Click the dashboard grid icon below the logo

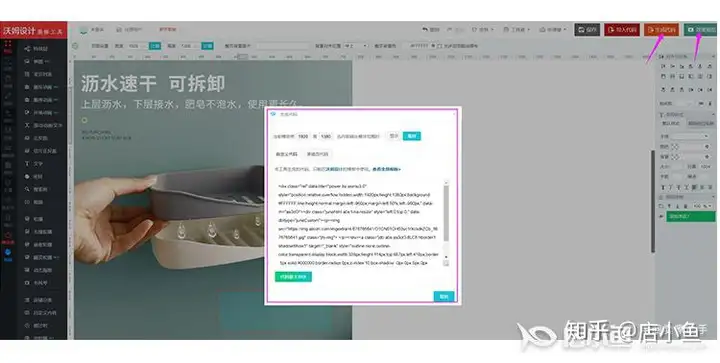[8, 46]
